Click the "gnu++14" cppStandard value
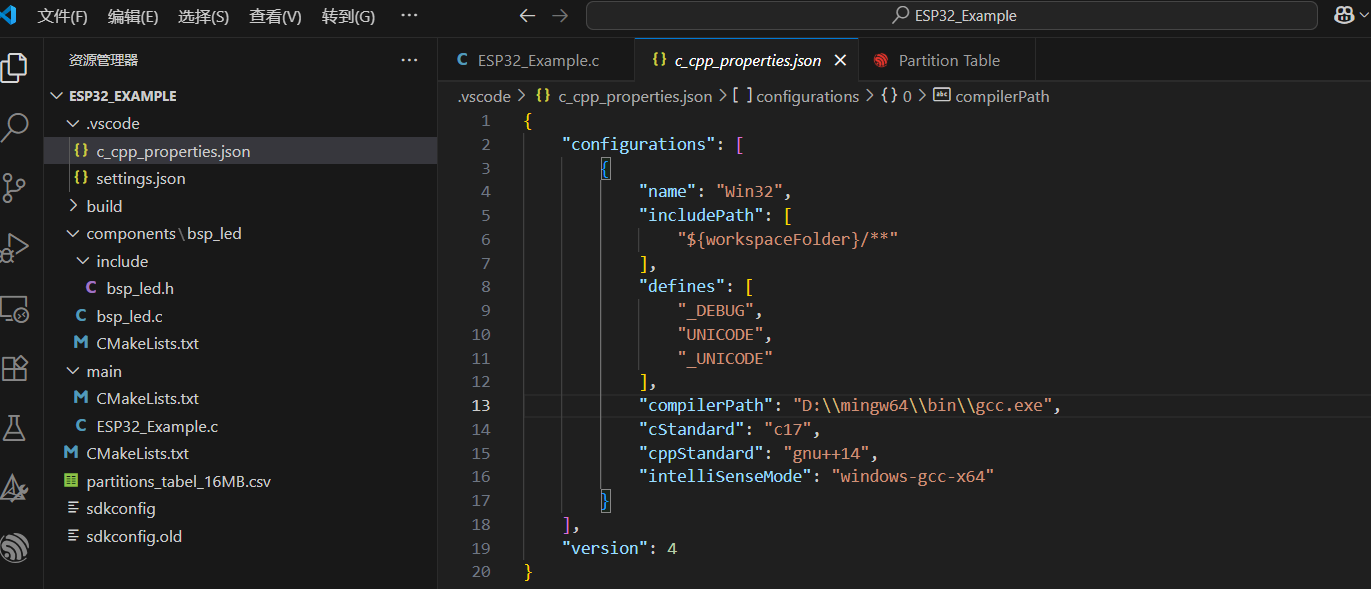1371x589 pixels. [826, 453]
